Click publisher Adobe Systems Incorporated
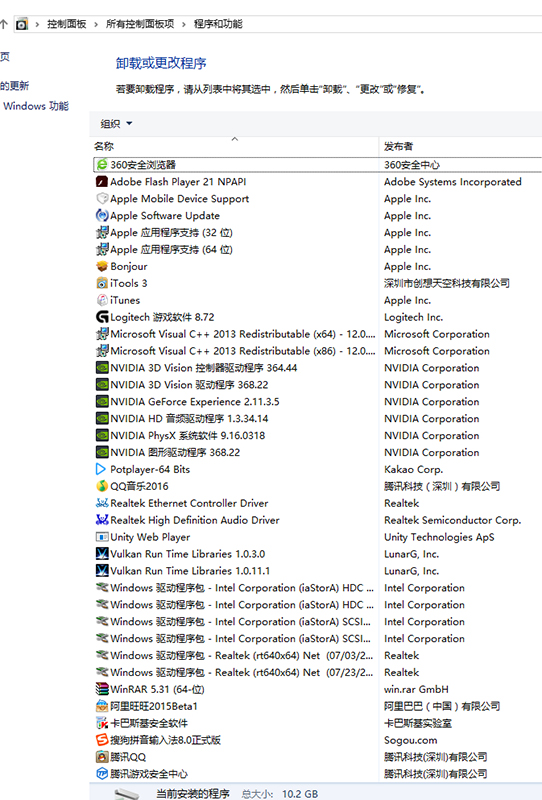 [x=453, y=182]
